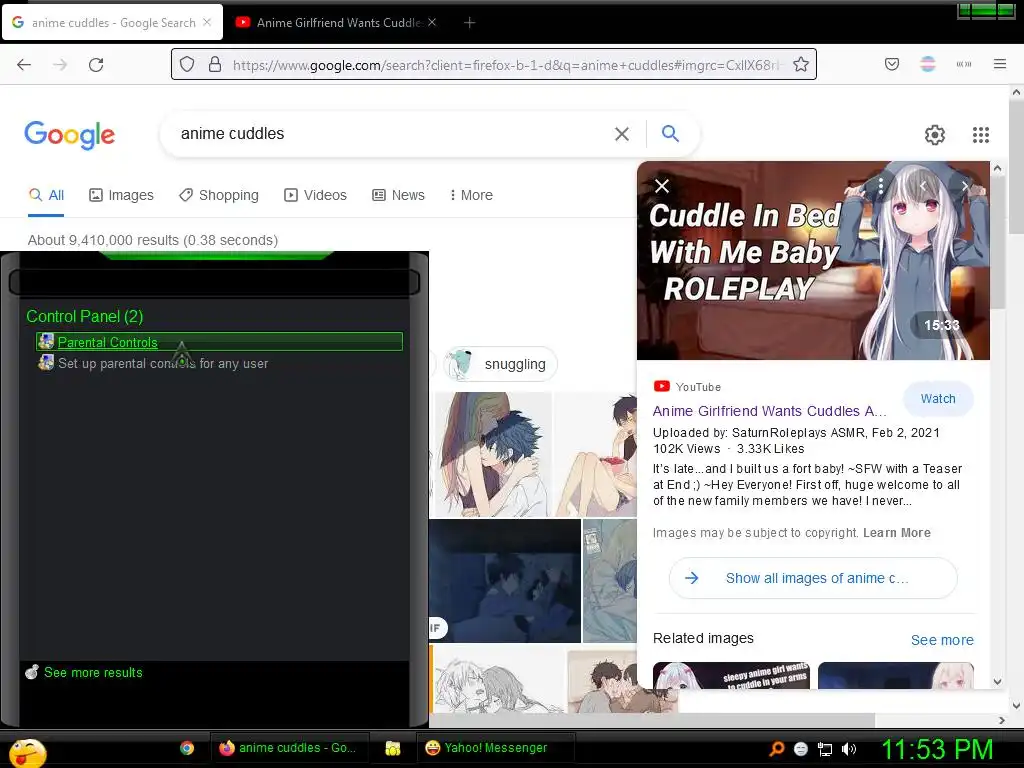Clear the search box with X icon

(x=622, y=134)
